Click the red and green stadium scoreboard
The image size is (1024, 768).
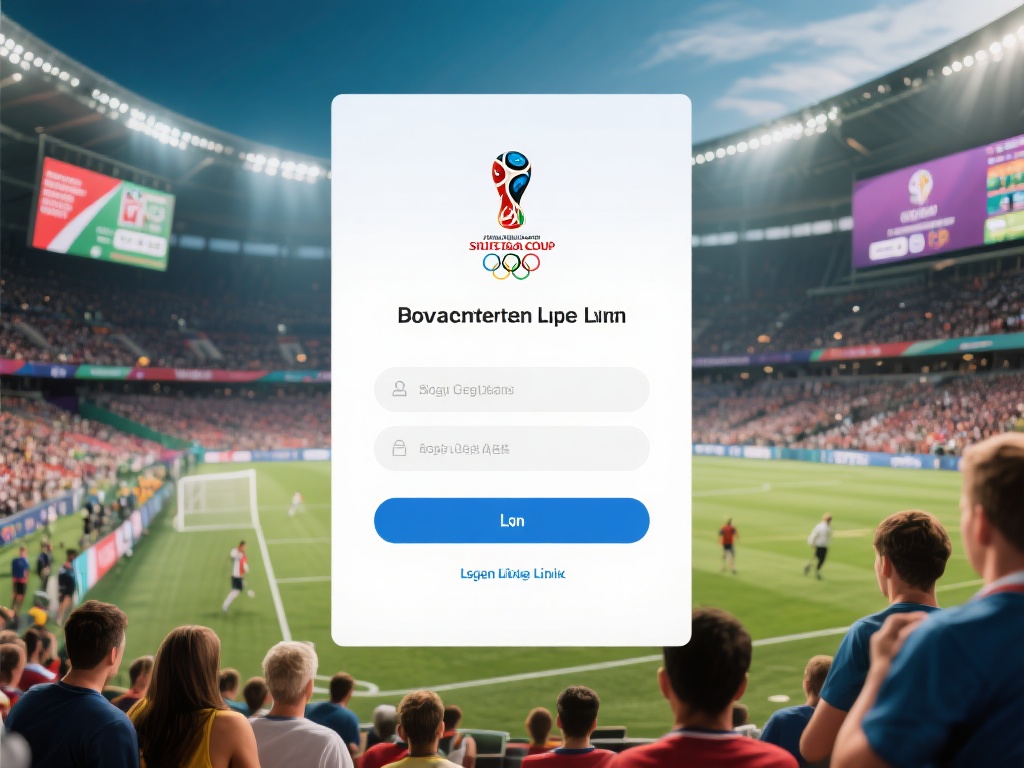[103, 214]
